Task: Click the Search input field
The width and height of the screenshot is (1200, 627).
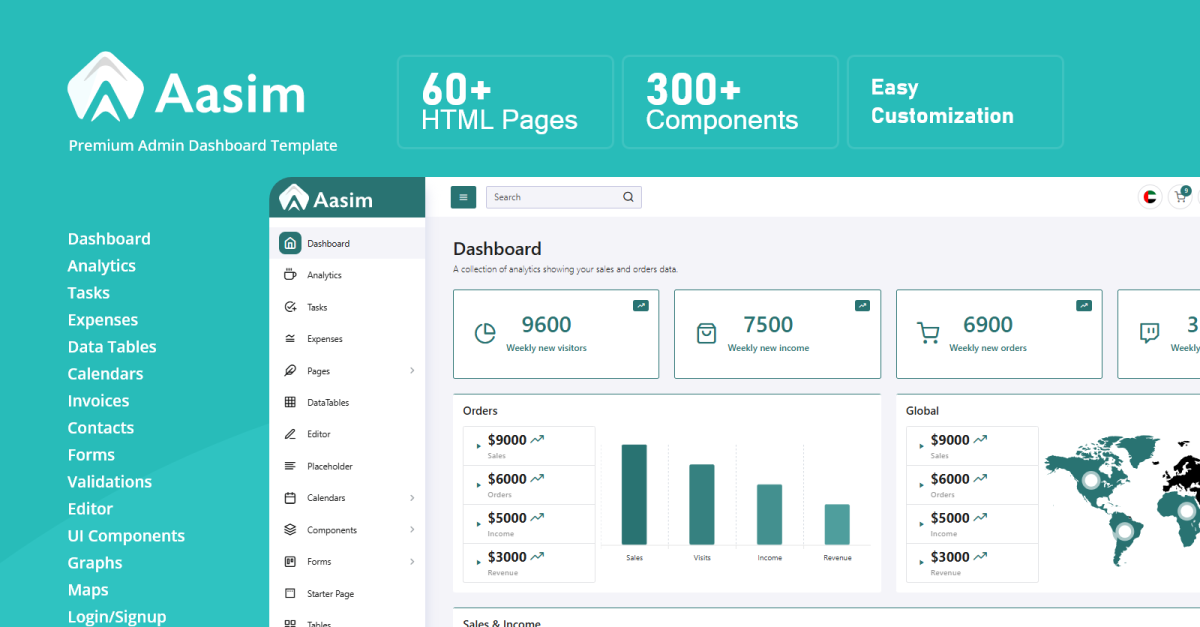Action: [x=552, y=197]
